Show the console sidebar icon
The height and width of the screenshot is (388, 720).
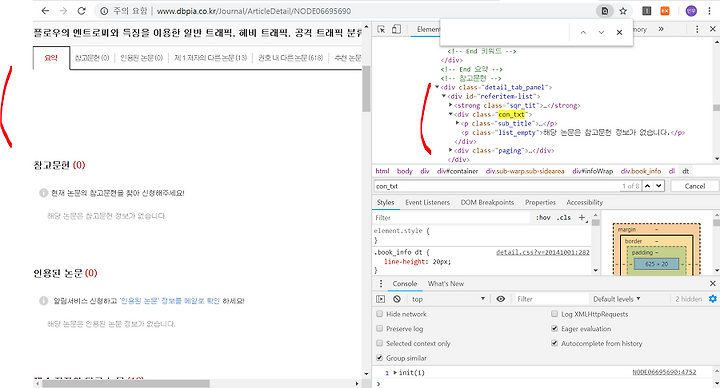tap(381, 299)
